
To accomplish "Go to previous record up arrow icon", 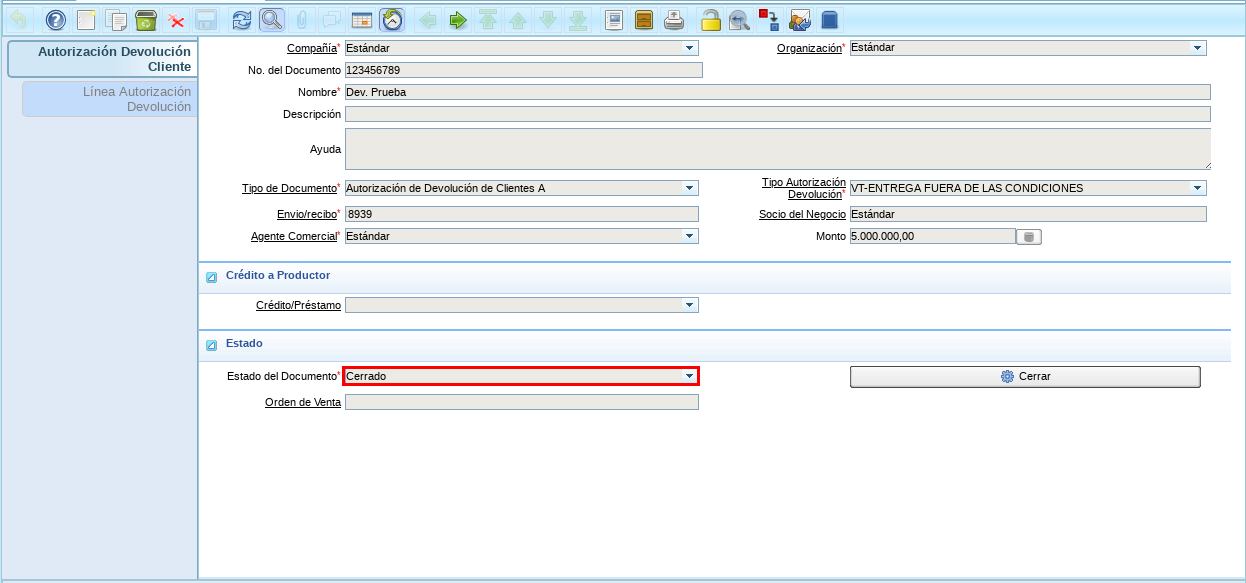I will (518, 20).
